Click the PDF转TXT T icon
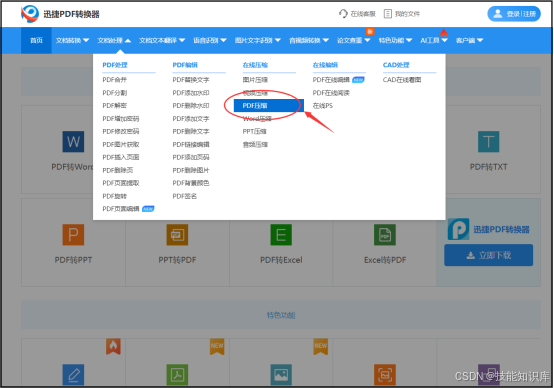The height and width of the screenshot is (388, 554). (x=488, y=142)
